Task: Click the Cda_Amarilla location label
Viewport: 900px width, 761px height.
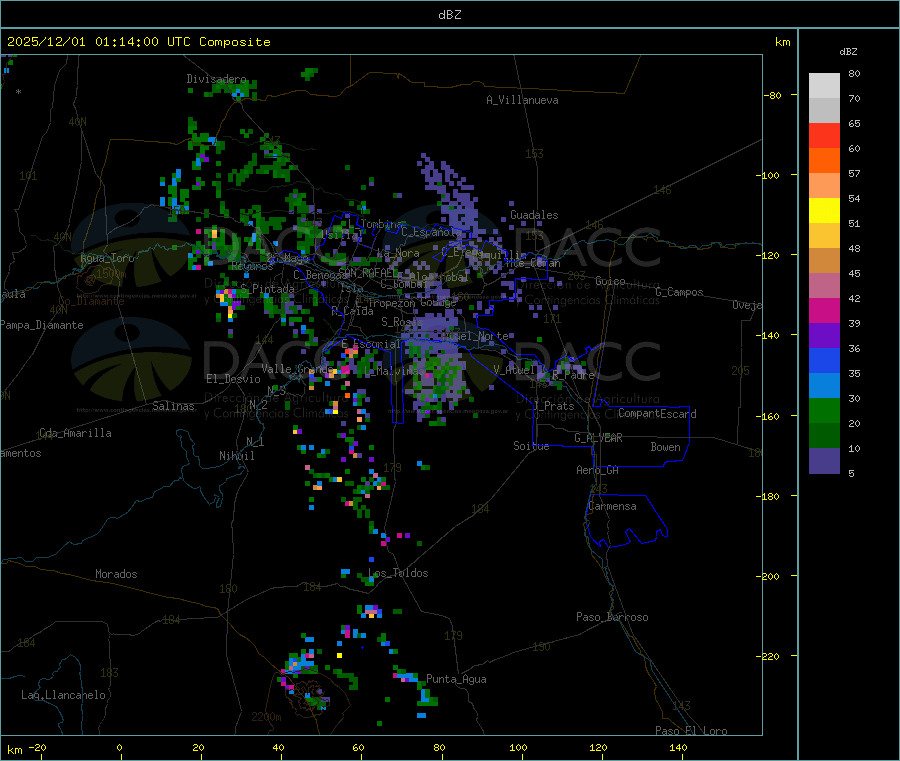Action: click(x=75, y=433)
